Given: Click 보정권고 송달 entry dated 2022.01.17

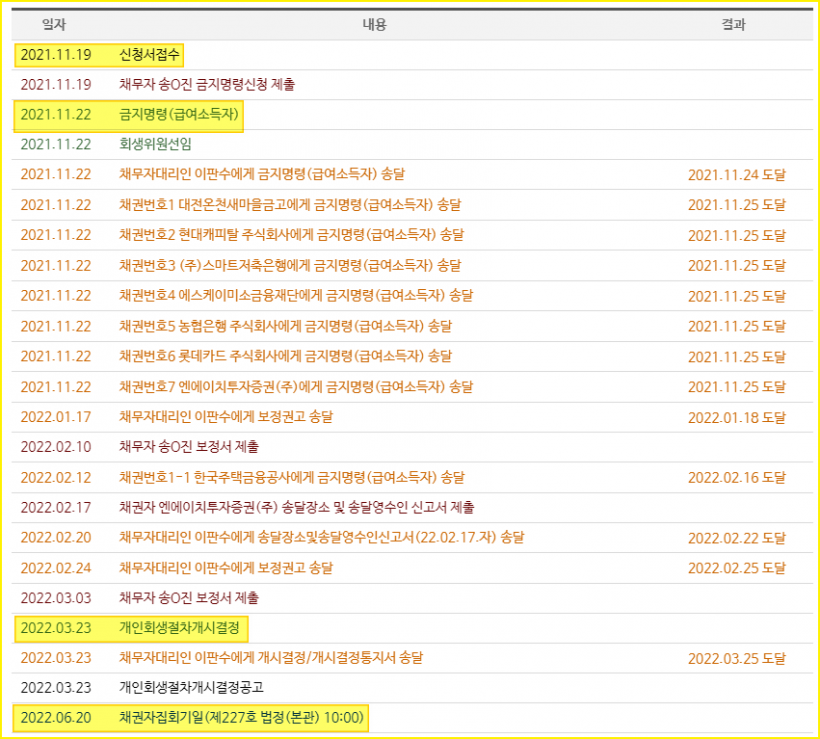Looking at the screenshot, I should 226,417.
